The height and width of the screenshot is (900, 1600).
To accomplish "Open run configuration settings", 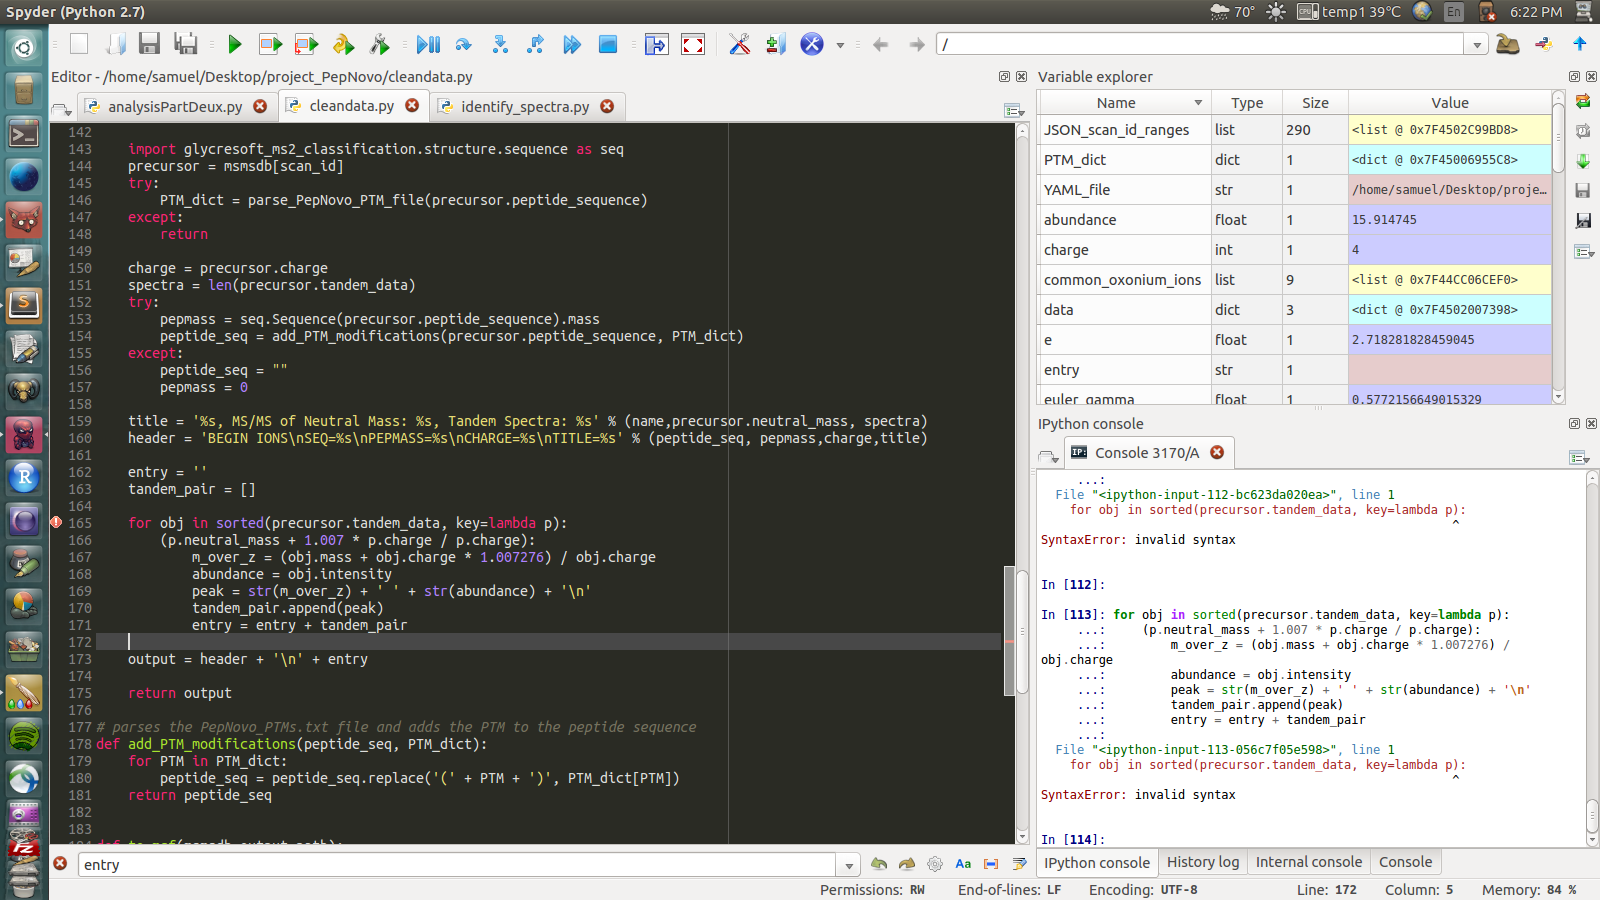I will [x=379, y=44].
